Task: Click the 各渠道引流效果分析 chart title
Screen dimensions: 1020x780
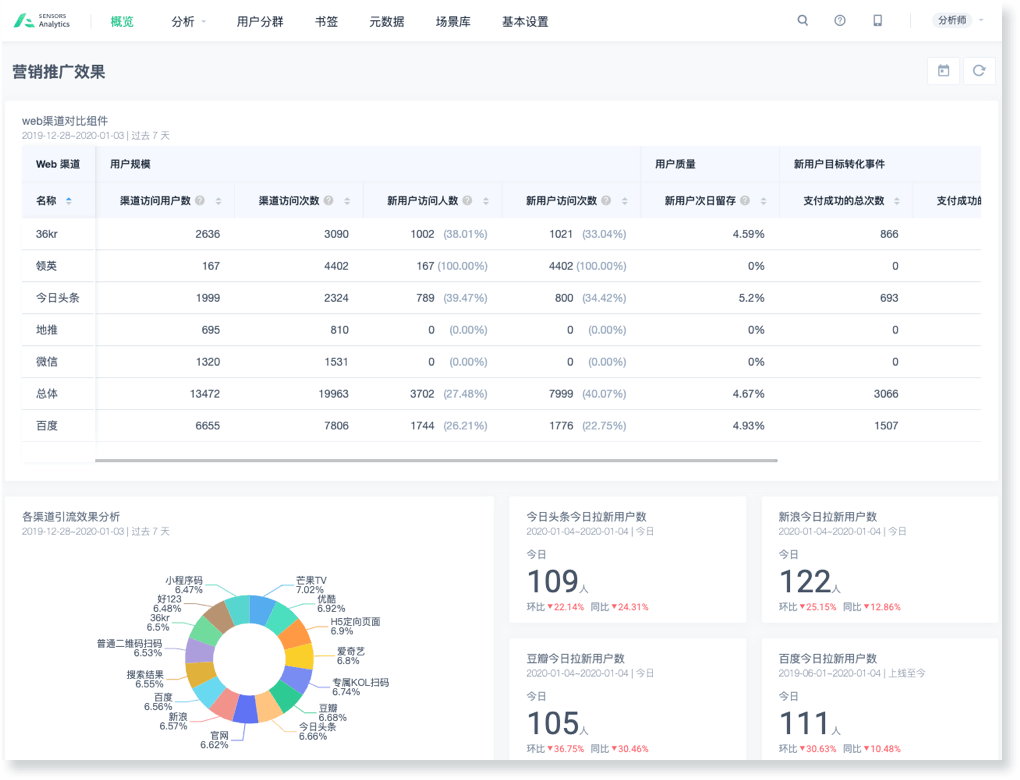Action: (71, 517)
